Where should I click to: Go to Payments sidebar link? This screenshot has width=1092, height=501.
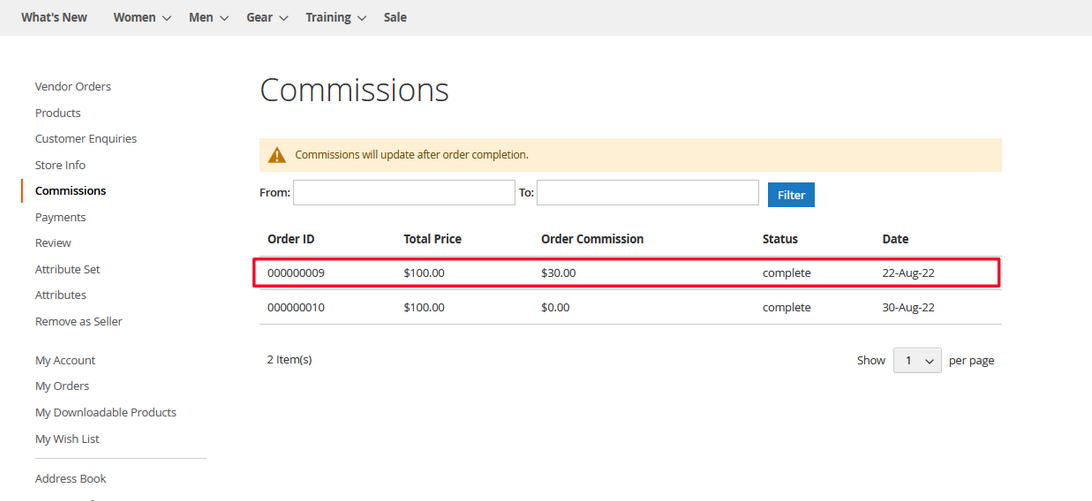pyautogui.click(x=61, y=217)
